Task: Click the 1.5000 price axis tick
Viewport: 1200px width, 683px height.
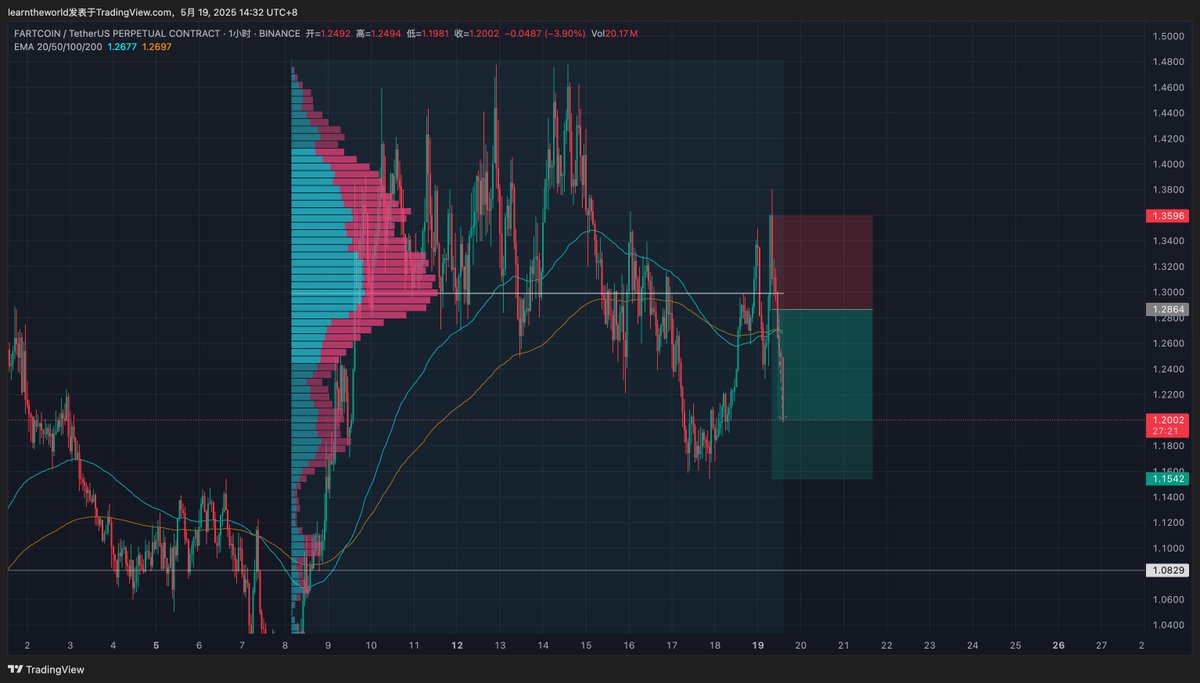Action: (x=1168, y=37)
